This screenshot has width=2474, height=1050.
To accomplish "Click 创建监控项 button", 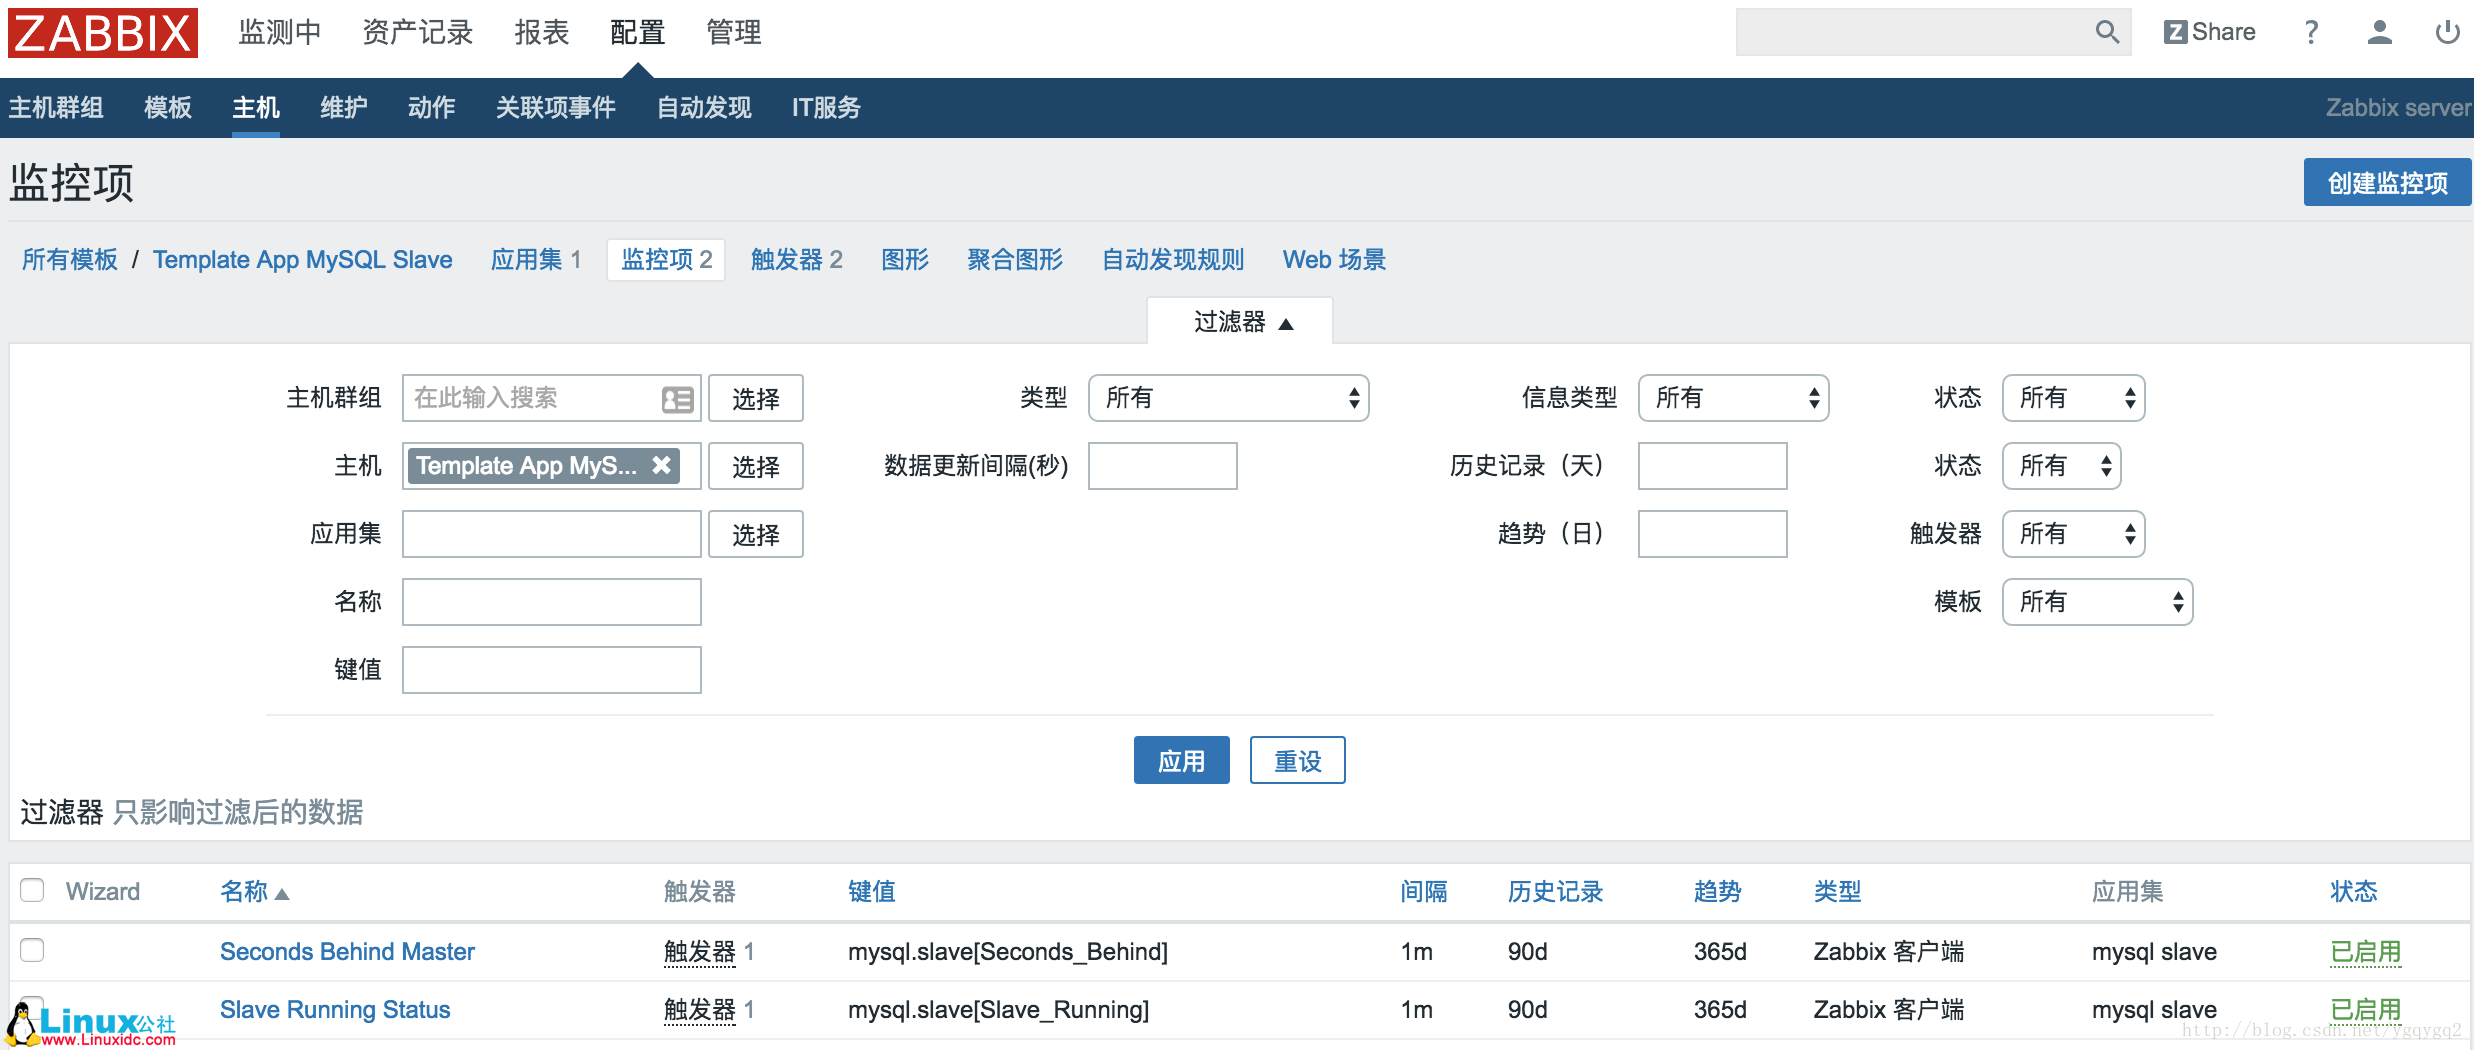I will [2387, 182].
